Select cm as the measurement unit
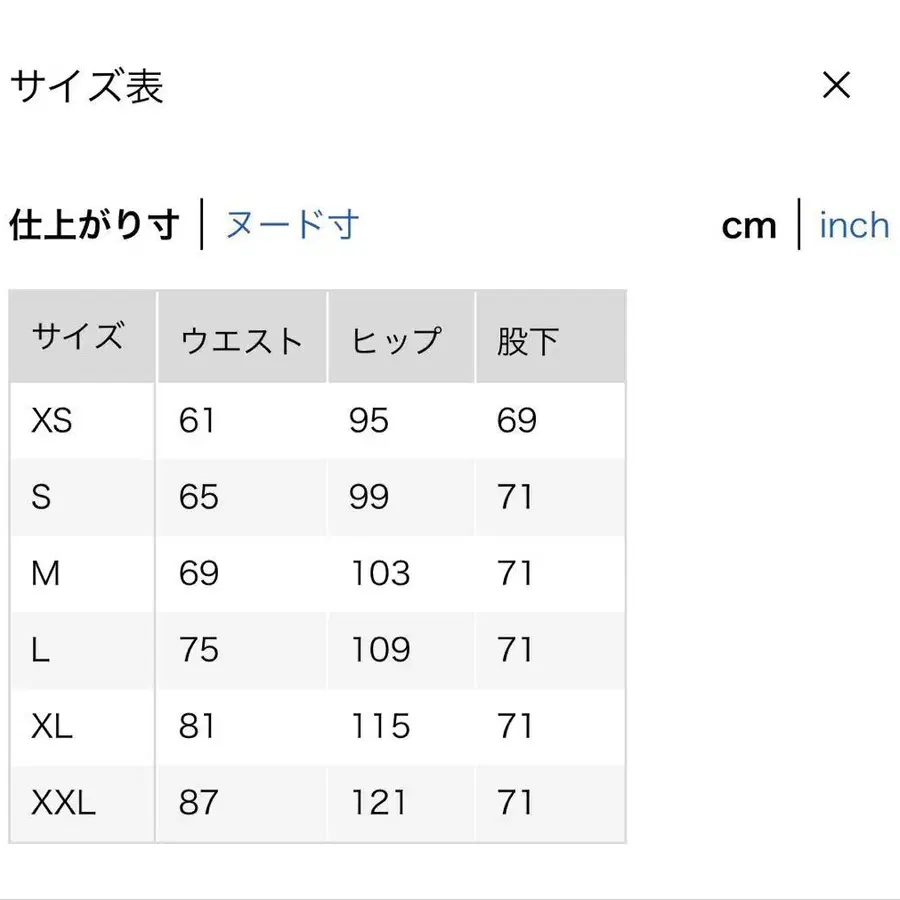 tap(749, 227)
